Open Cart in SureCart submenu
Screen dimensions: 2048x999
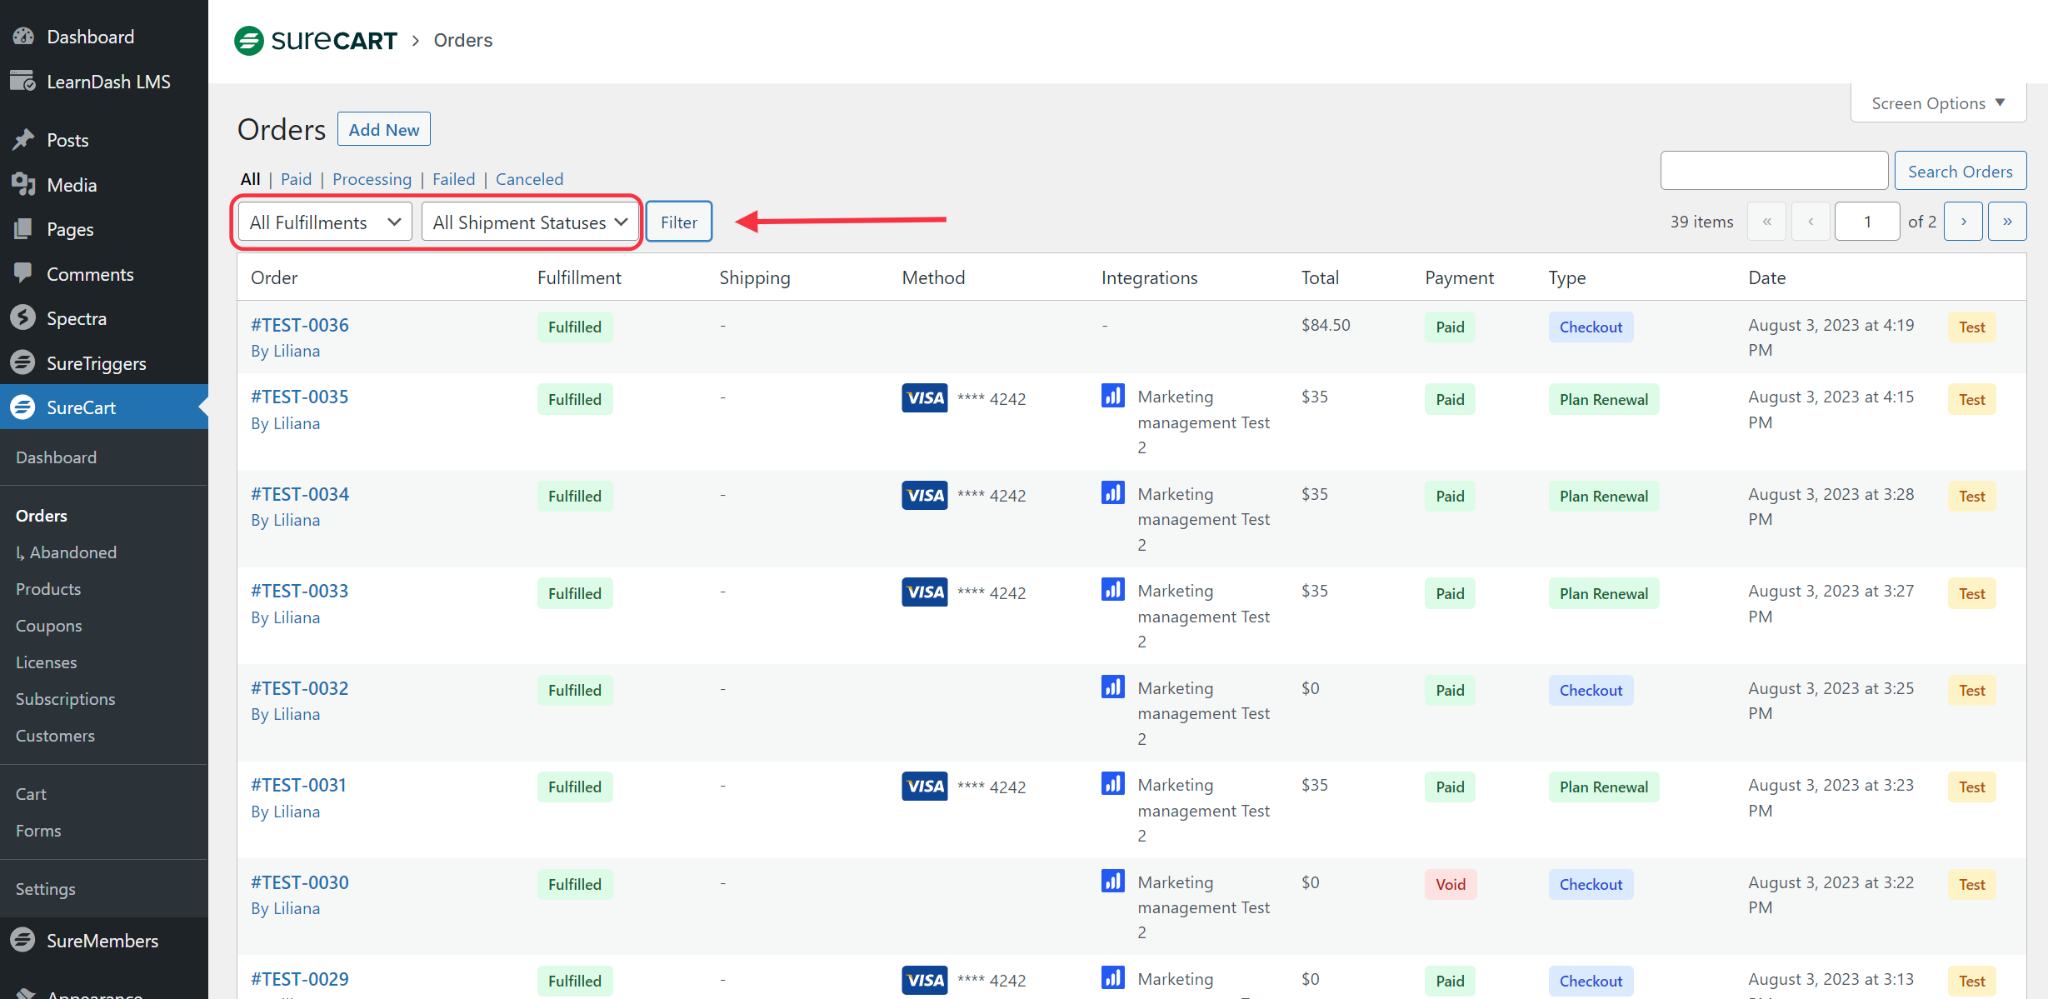pos(31,794)
